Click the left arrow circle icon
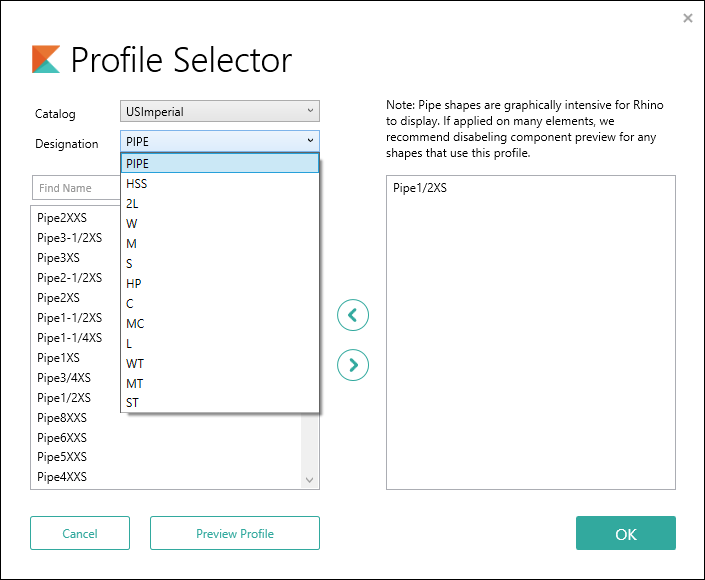 pos(353,316)
